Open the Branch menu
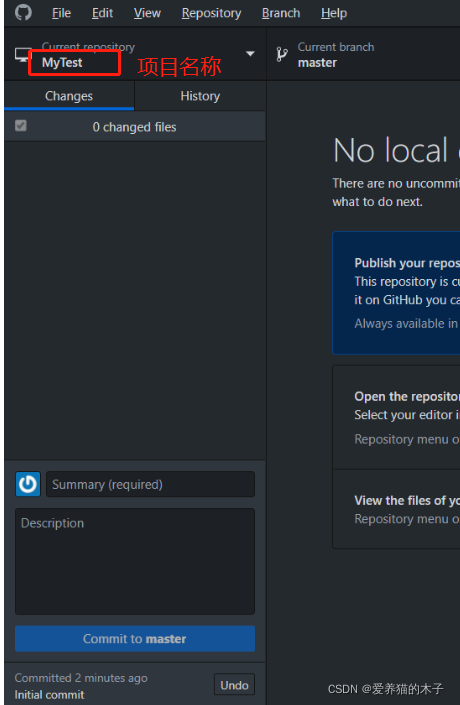Image resolution: width=460 pixels, height=705 pixels. point(281,13)
